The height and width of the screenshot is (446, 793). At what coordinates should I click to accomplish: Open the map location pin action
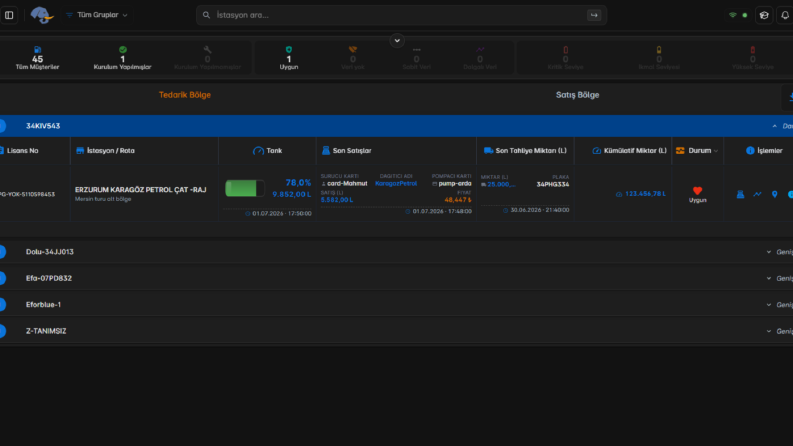tap(774, 194)
